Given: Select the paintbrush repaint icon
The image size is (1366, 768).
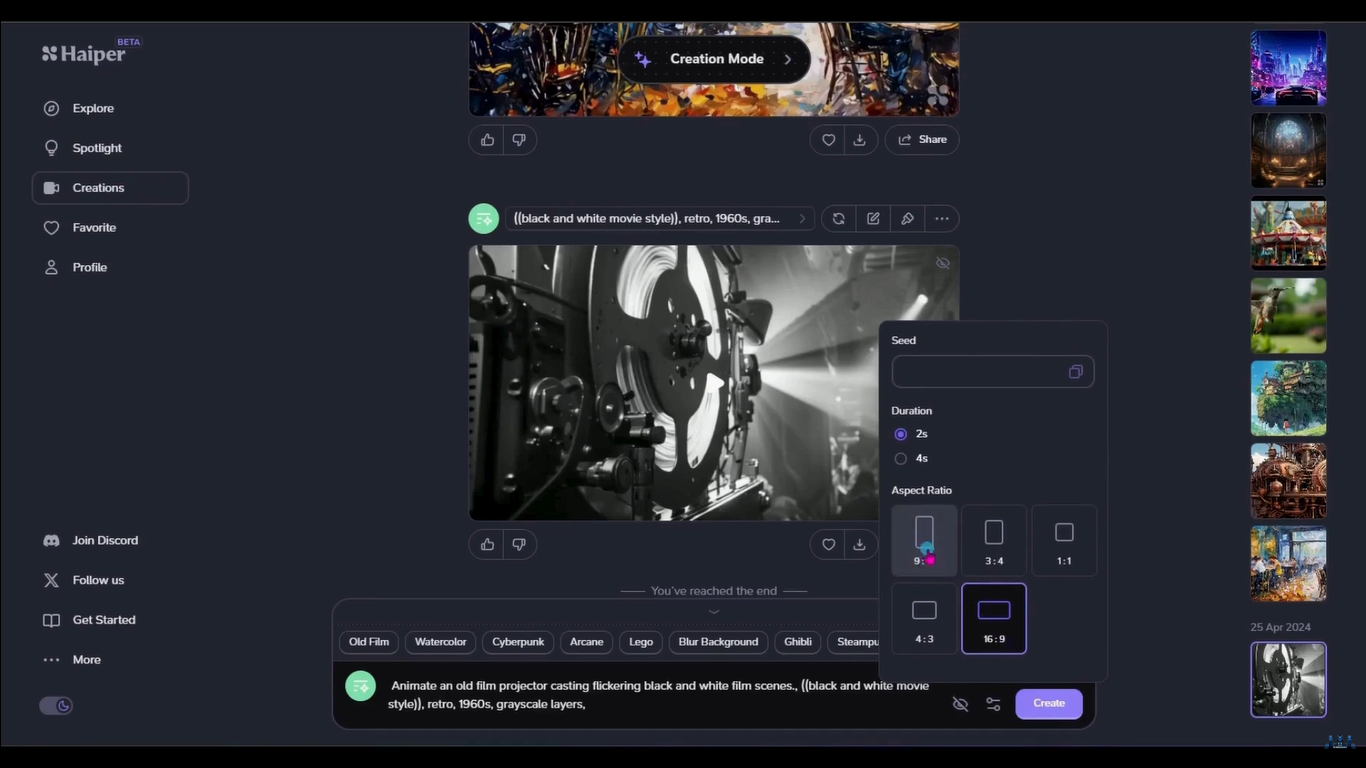Looking at the screenshot, I should click(907, 218).
